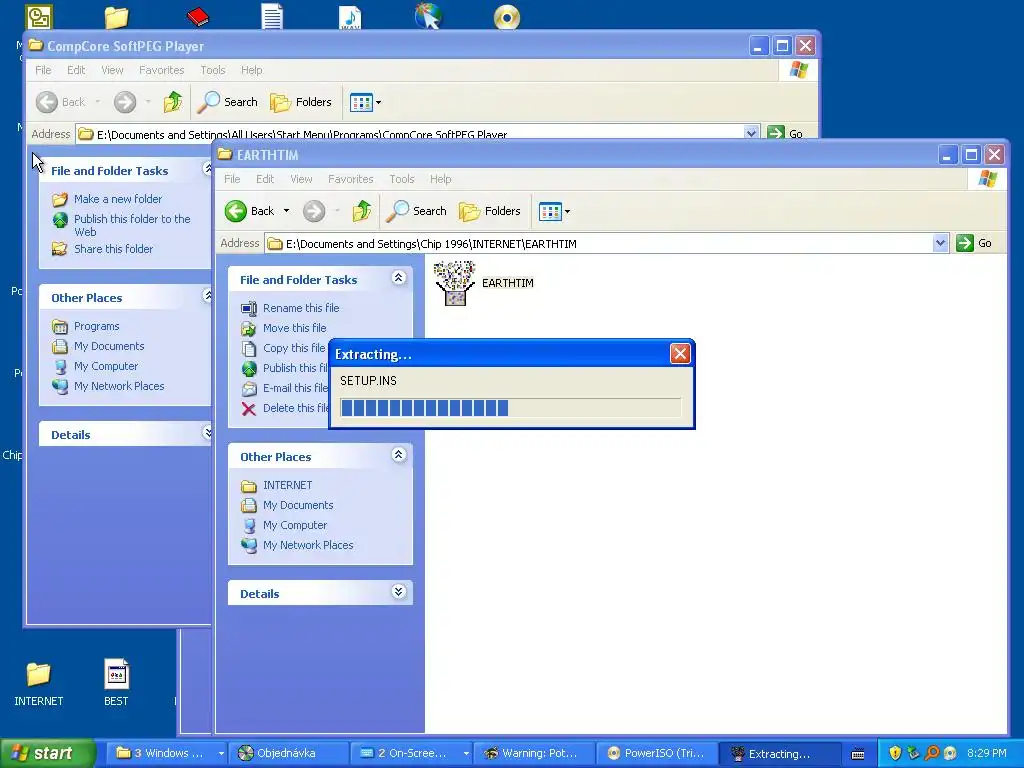Open File menu in EARTHTIM window
The width and height of the screenshot is (1024, 768).
tap(232, 179)
